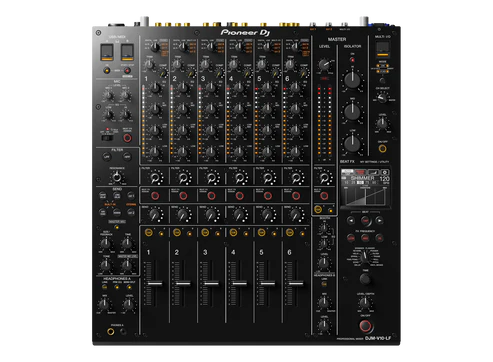Engage the HPF filter button

point(127,156)
